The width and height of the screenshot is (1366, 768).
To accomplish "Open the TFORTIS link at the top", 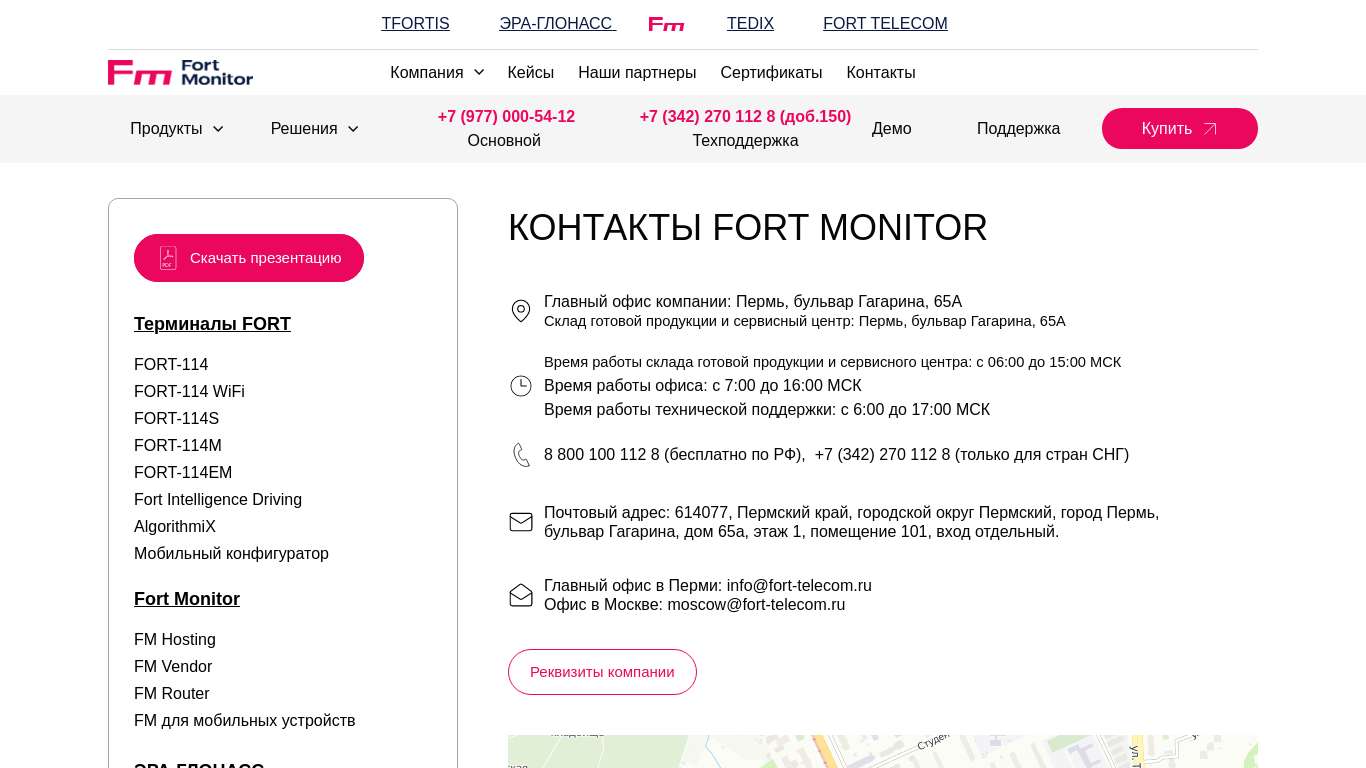I will pyautogui.click(x=415, y=23).
